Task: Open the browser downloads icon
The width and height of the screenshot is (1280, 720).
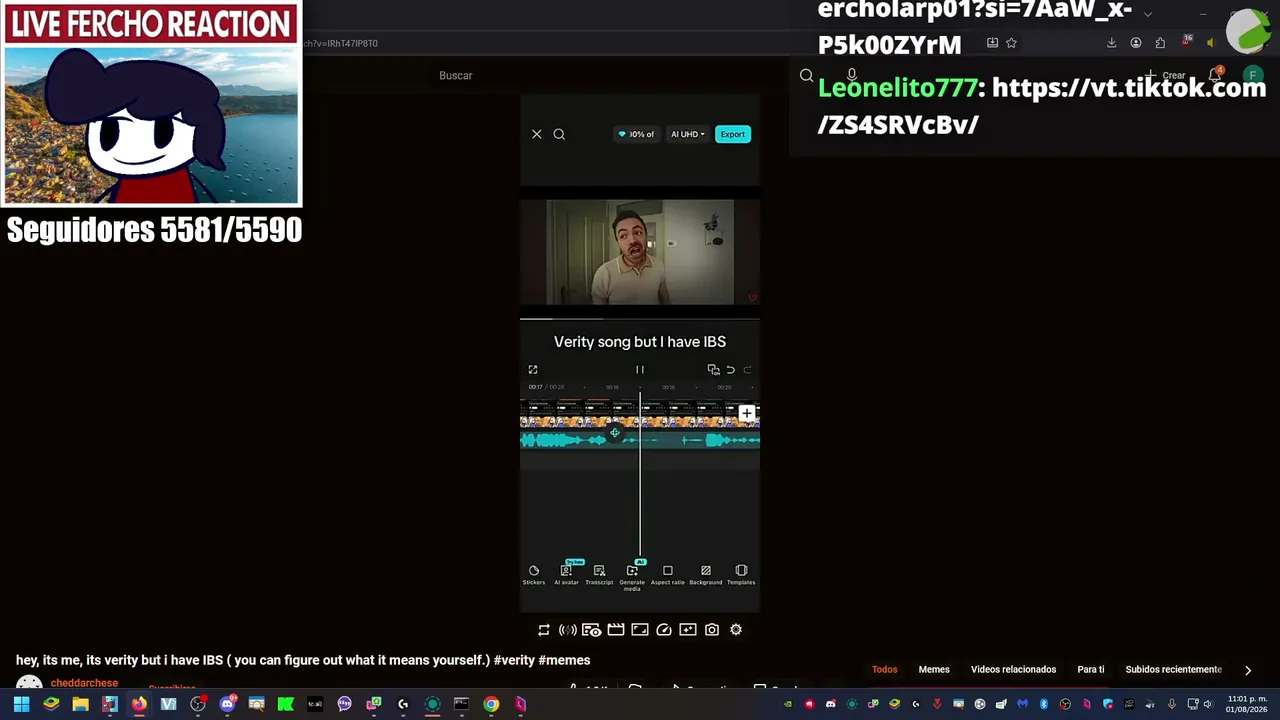Action: point(1111,43)
